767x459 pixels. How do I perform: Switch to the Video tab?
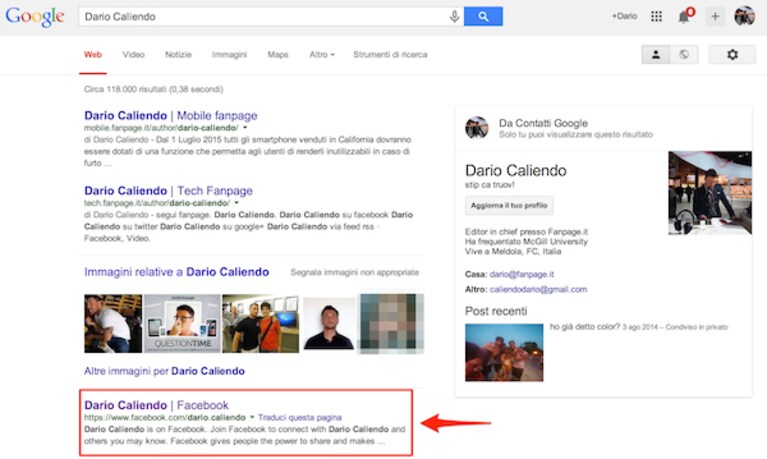[134, 55]
